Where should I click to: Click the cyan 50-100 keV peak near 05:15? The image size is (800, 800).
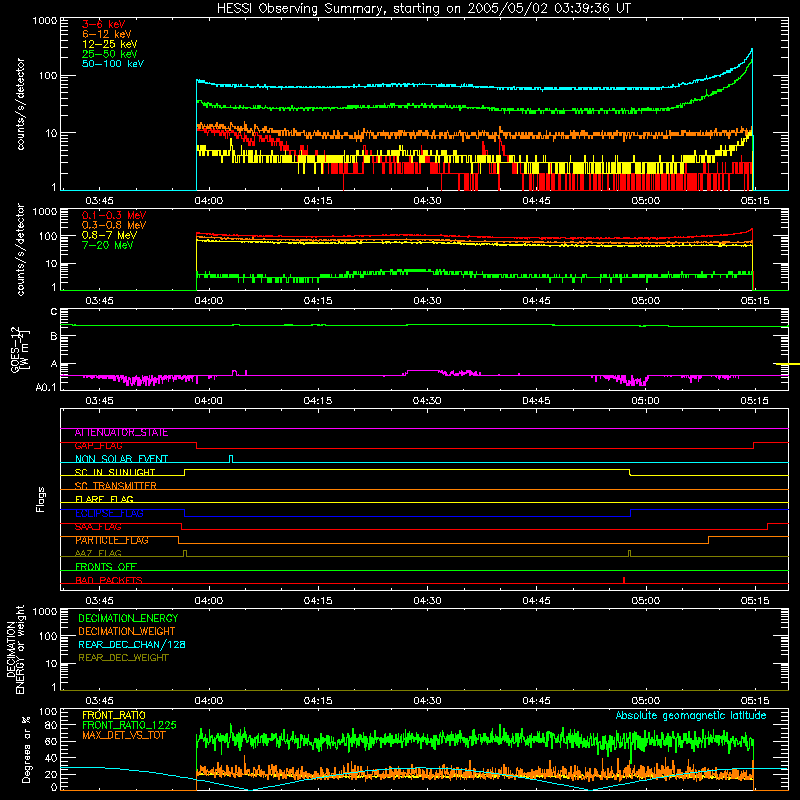[x=752, y=50]
